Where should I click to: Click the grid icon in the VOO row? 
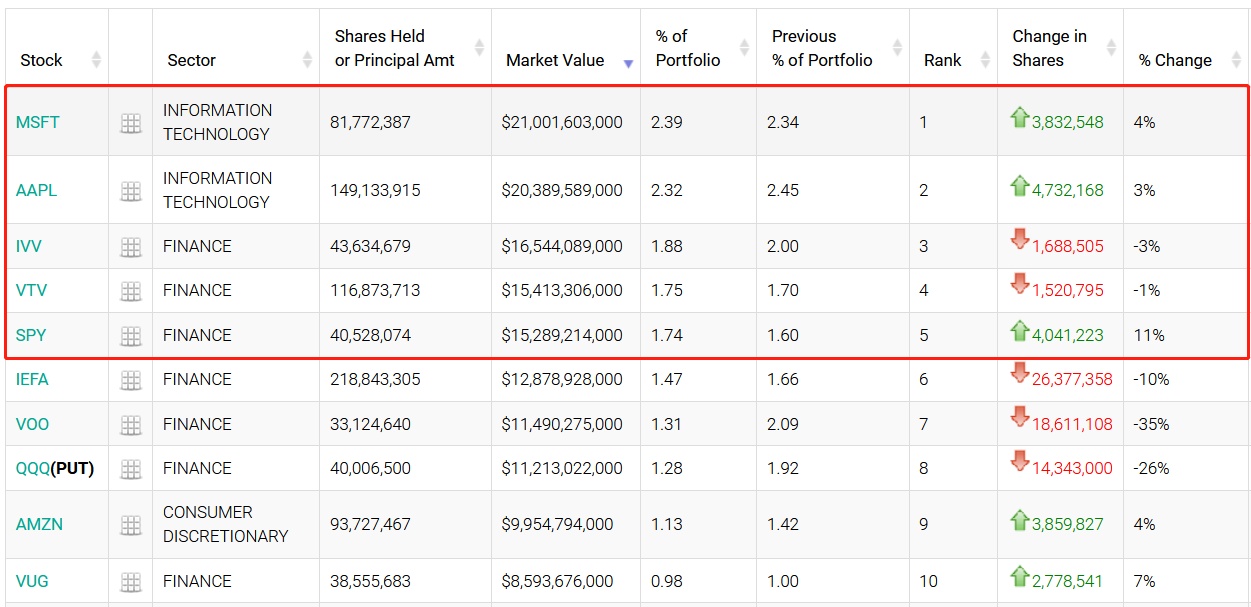130,425
